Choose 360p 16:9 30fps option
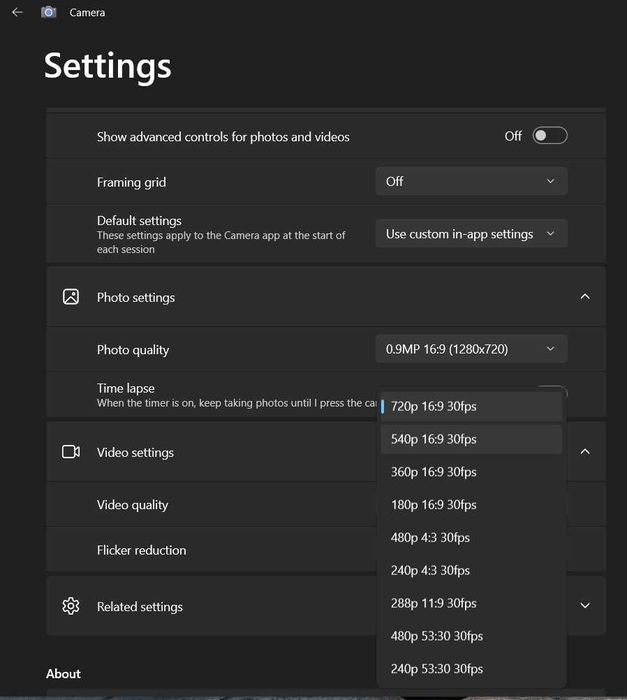 coord(471,472)
